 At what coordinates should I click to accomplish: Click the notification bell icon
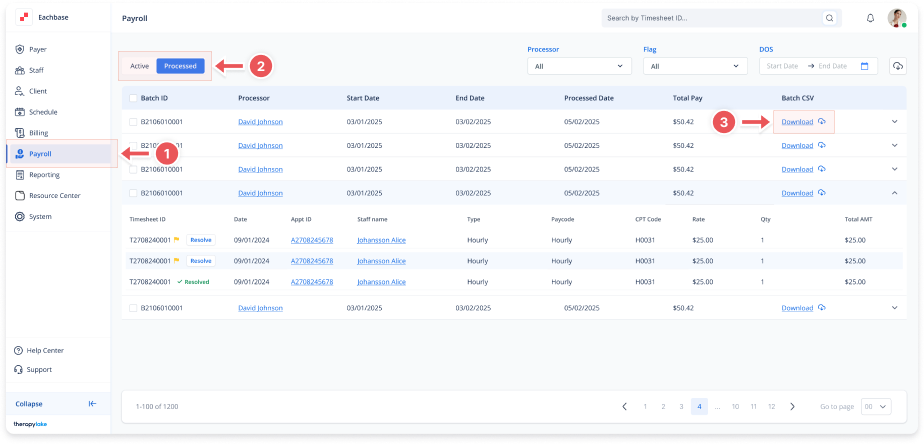(870, 18)
